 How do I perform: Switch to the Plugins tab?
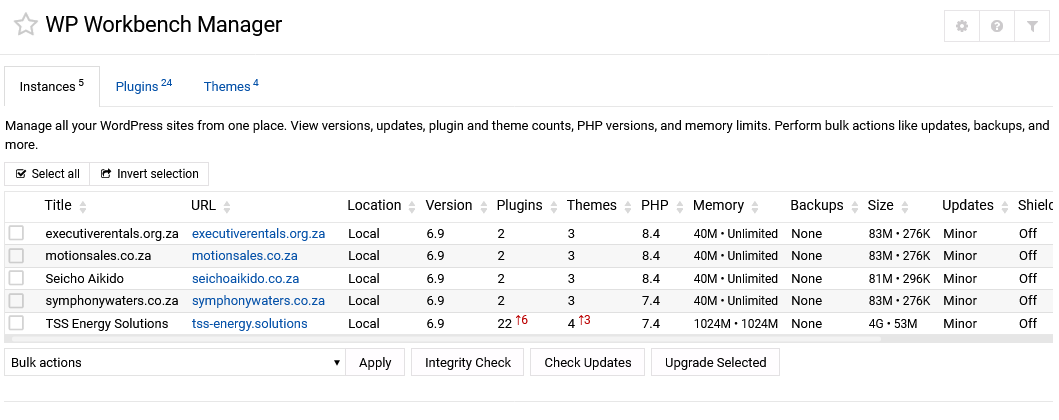click(143, 86)
